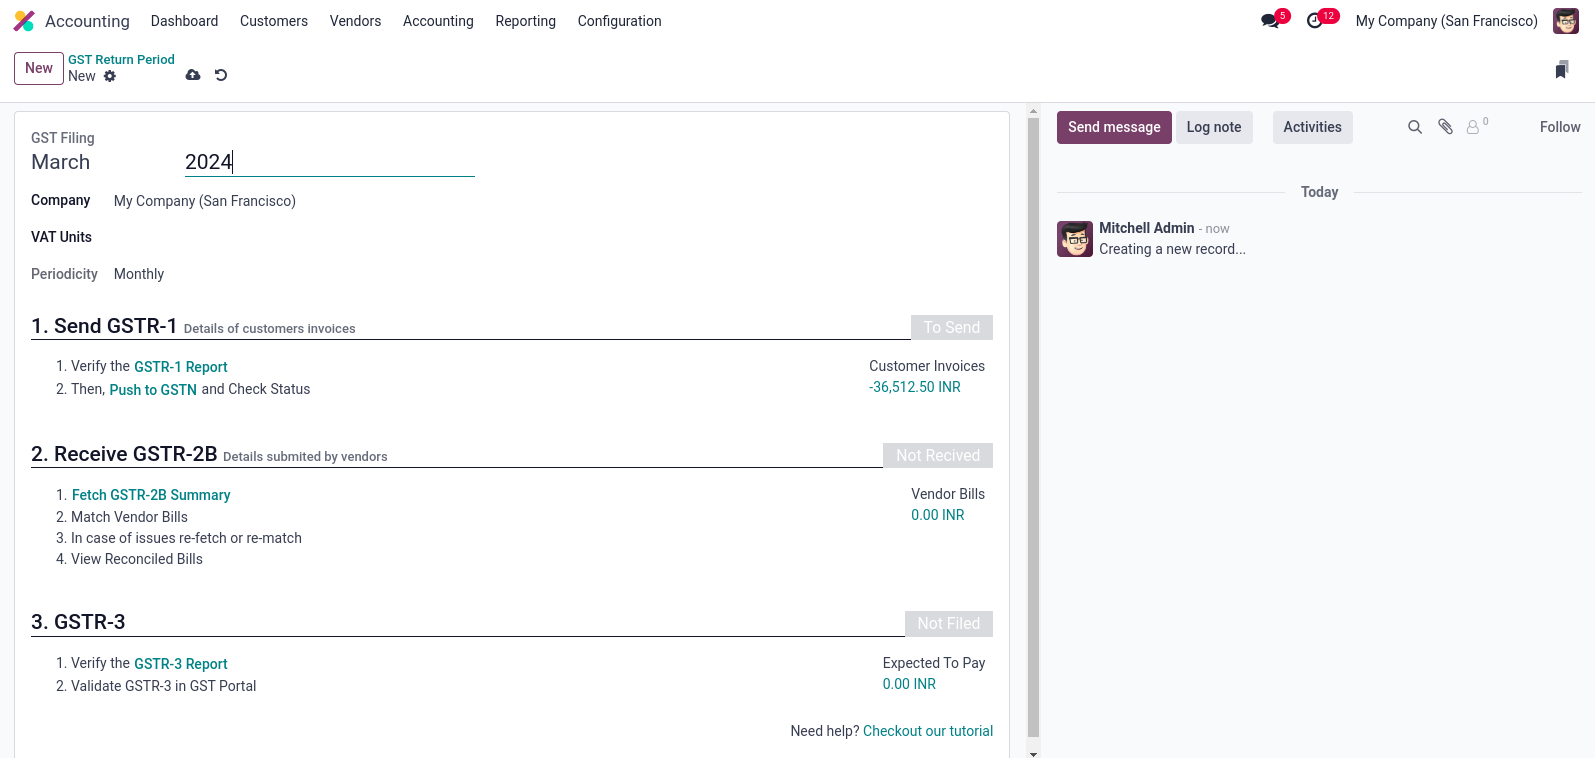Click the year field showing 2024
Screen dimensions: 1595x758
coord(329,162)
